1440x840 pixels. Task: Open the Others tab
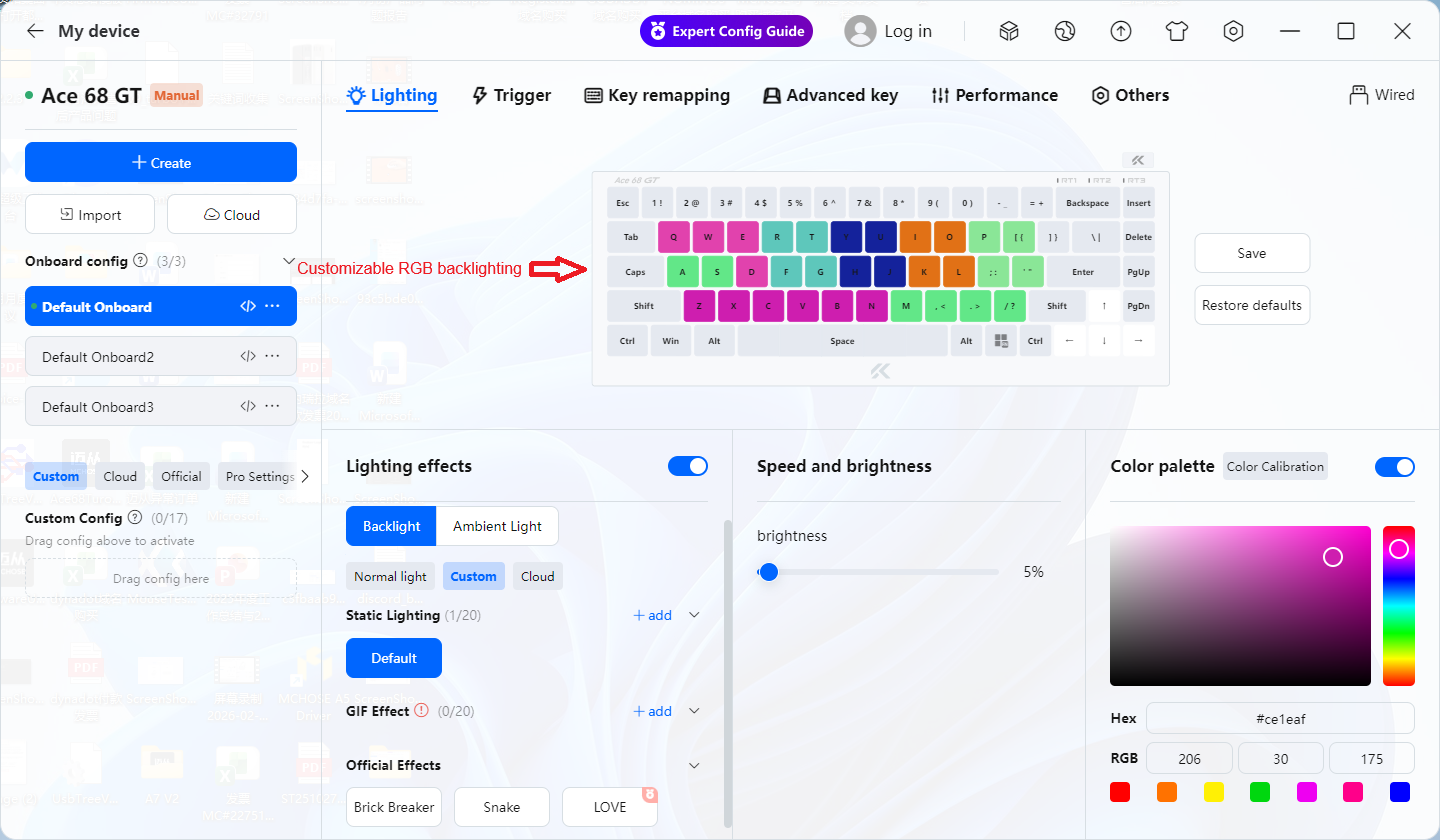[1130, 95]
